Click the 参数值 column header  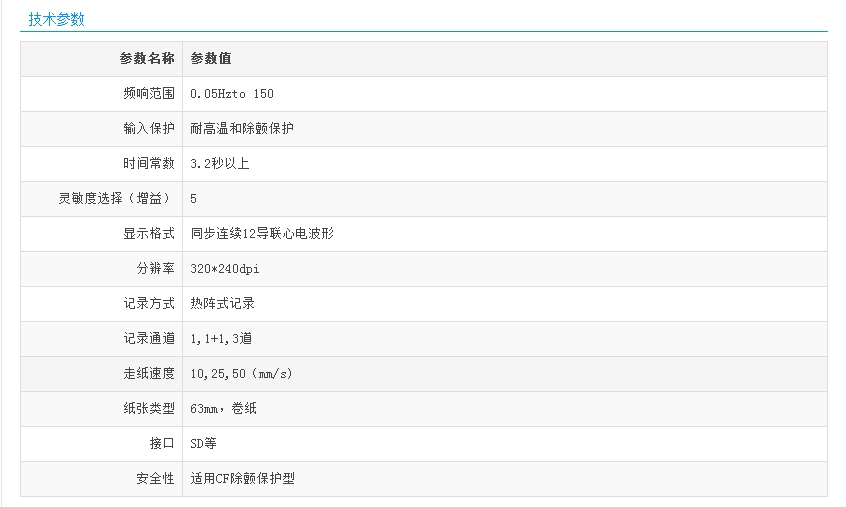211,59
